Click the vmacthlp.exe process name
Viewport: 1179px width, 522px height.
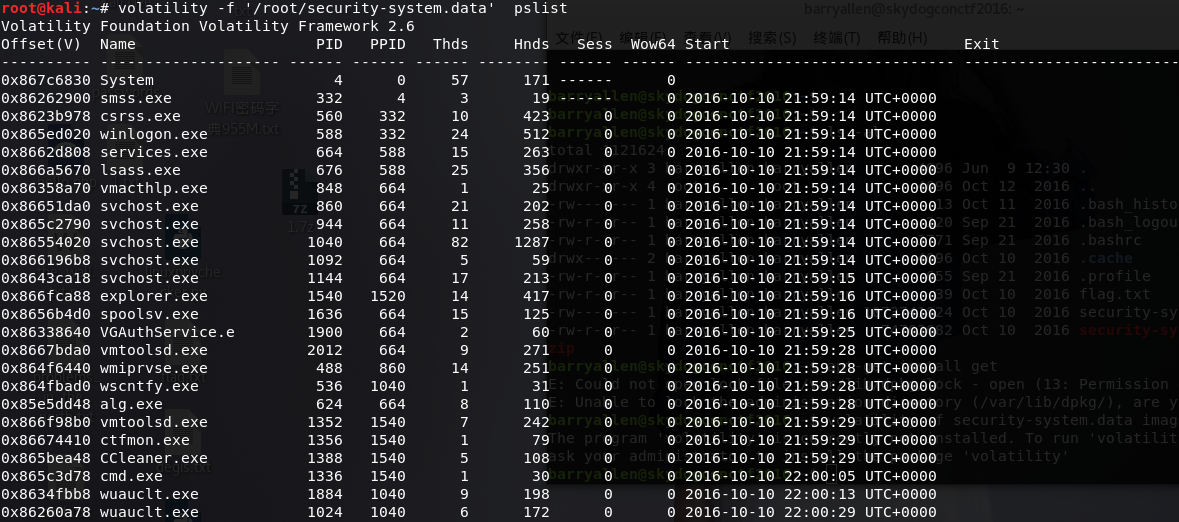[x=153, y=189]
